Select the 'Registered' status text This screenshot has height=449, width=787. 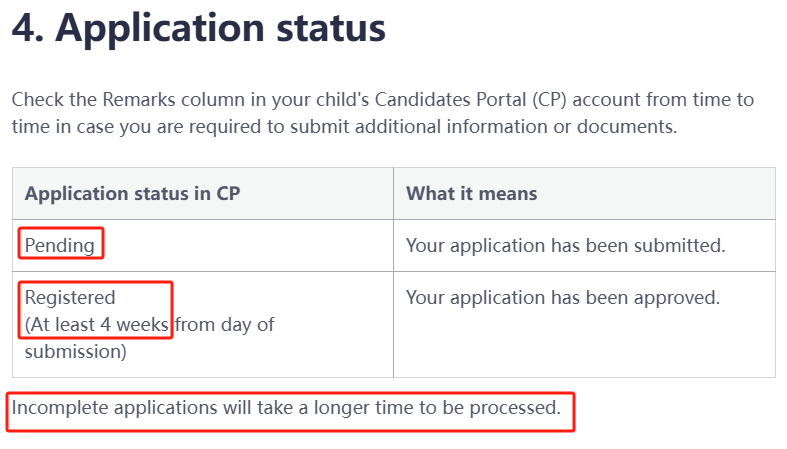pos(70,297)
